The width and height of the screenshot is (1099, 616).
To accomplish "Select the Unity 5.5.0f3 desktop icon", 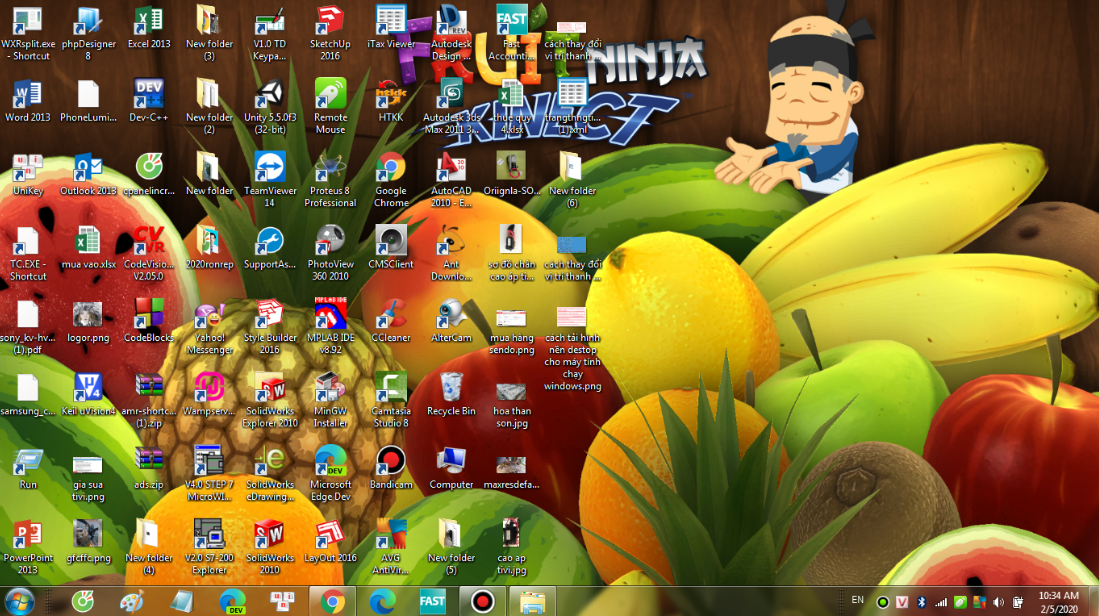I will [269, 96].
